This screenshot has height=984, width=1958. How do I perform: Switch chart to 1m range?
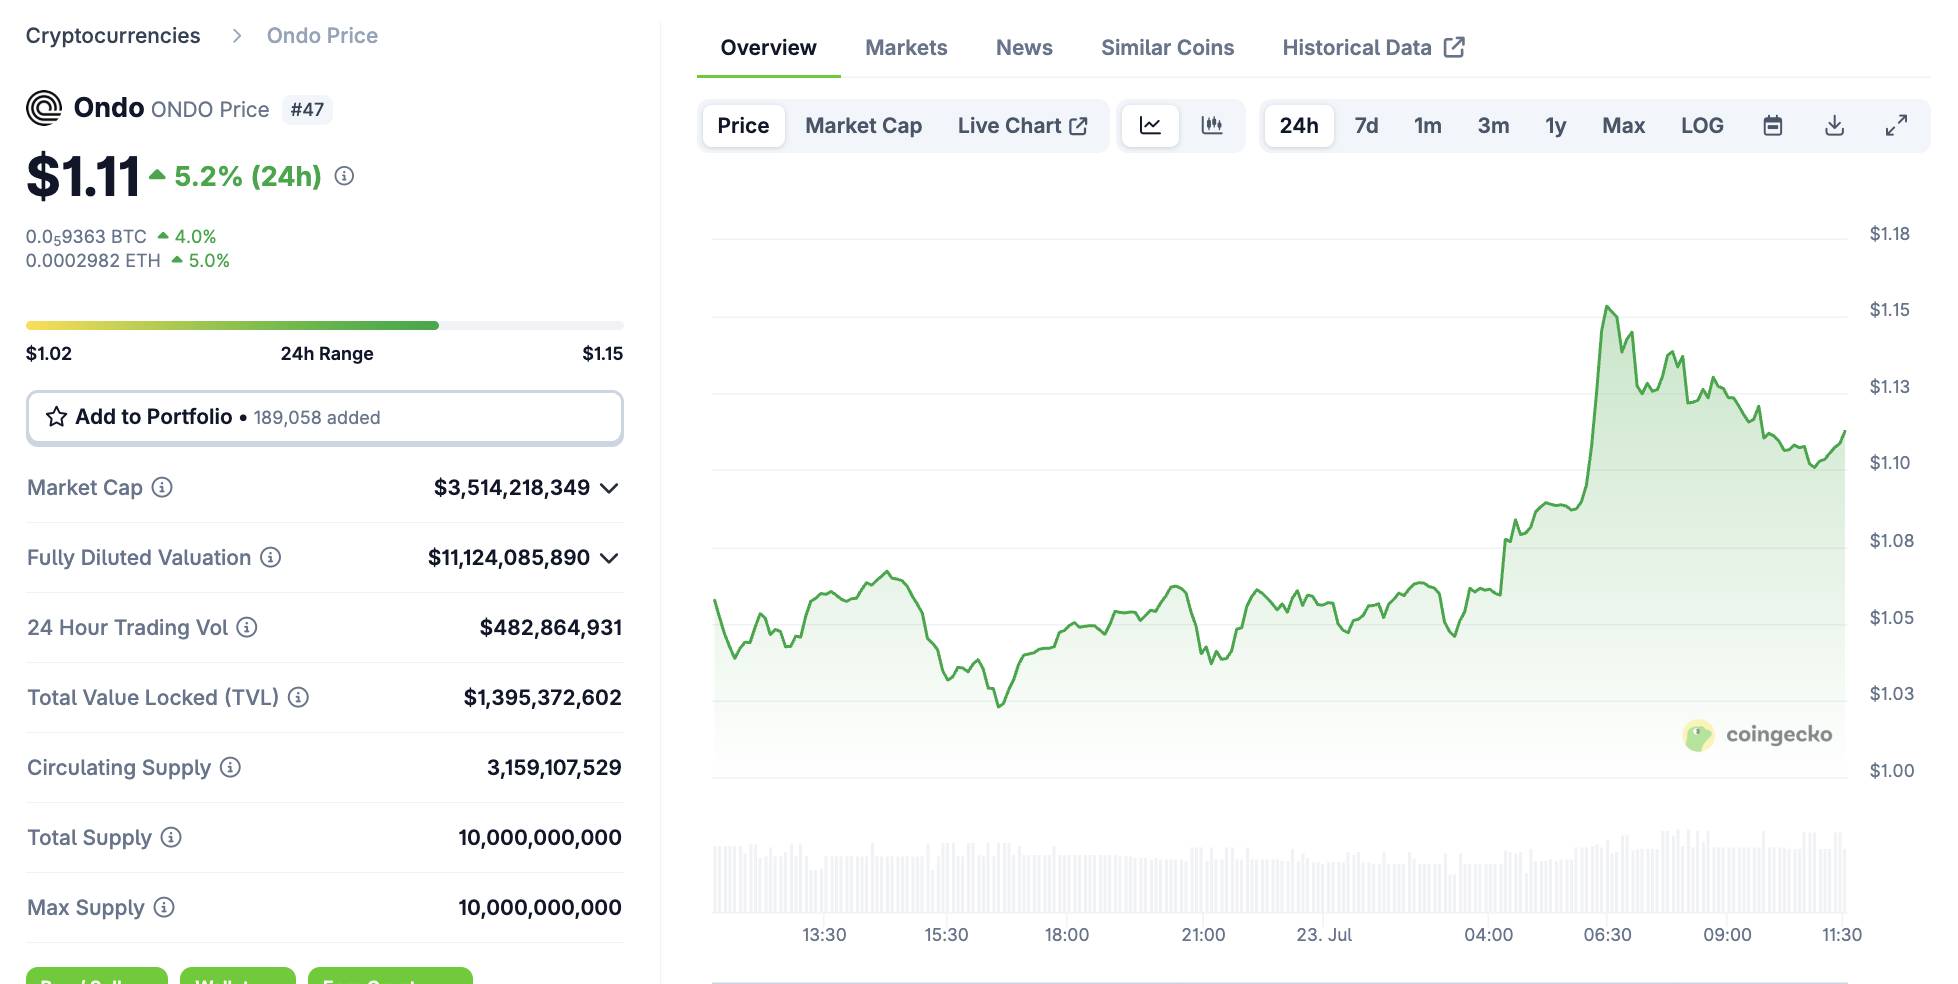(1427, 126)
